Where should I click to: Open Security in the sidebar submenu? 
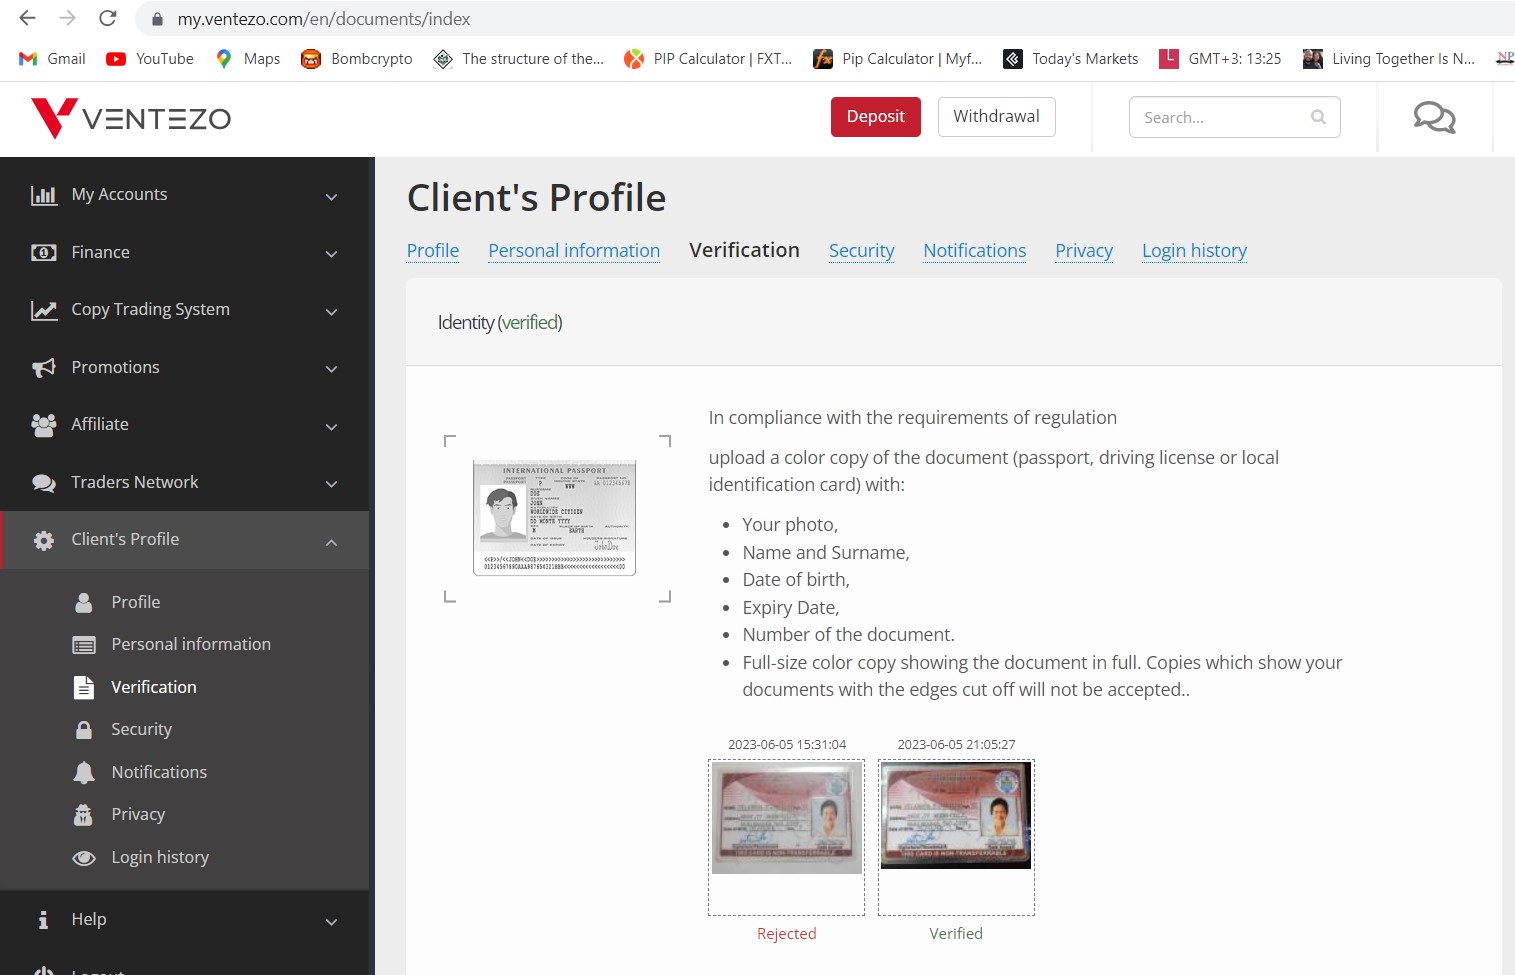(142, 730)
